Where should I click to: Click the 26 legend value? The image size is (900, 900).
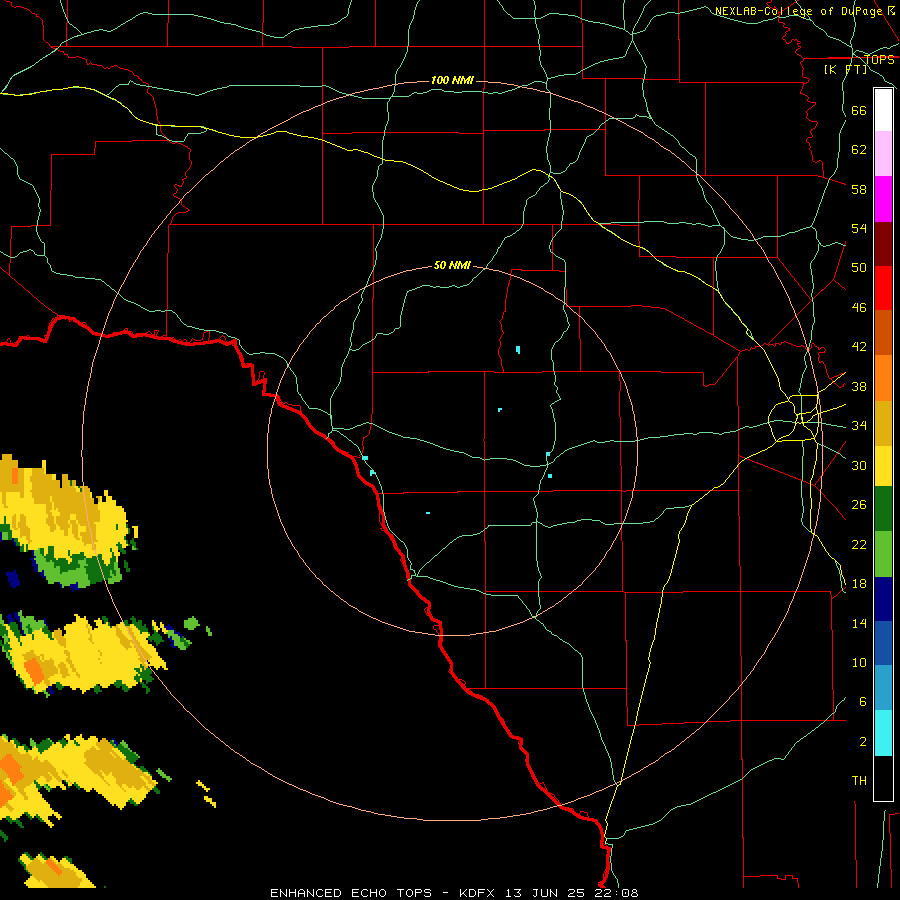tap(859, 505)
